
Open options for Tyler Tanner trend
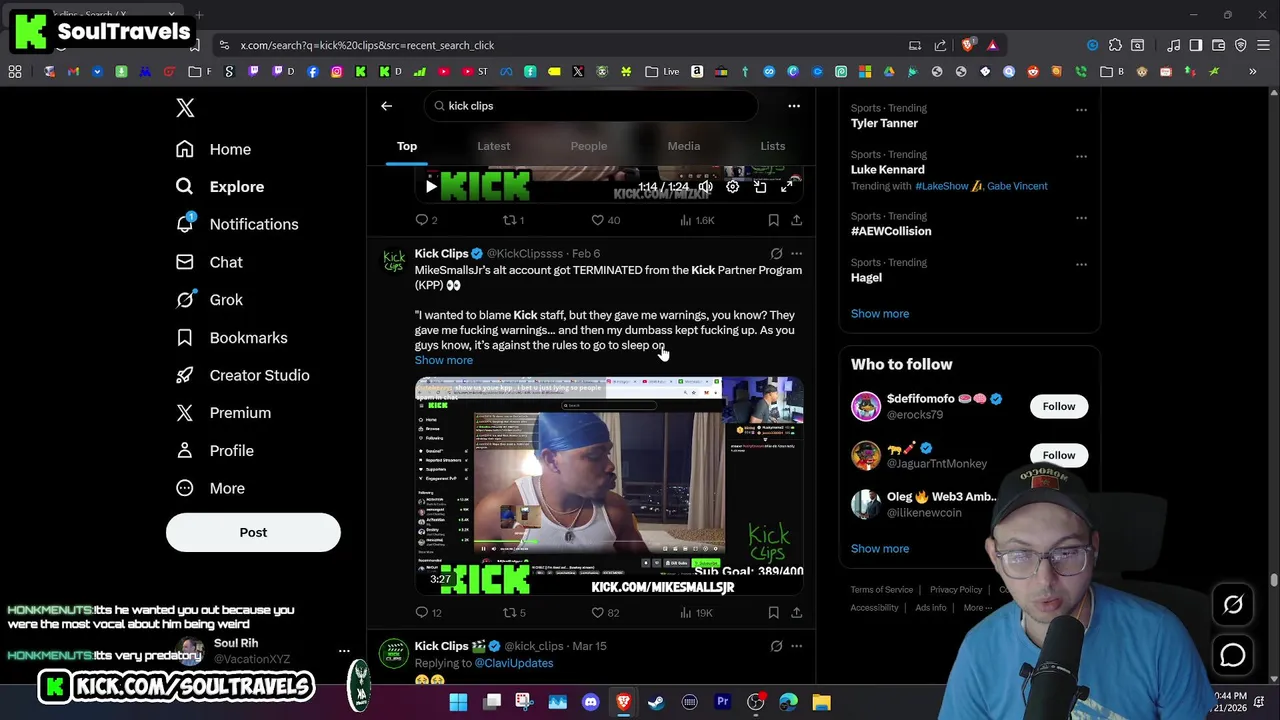[x=1081, y=109]
